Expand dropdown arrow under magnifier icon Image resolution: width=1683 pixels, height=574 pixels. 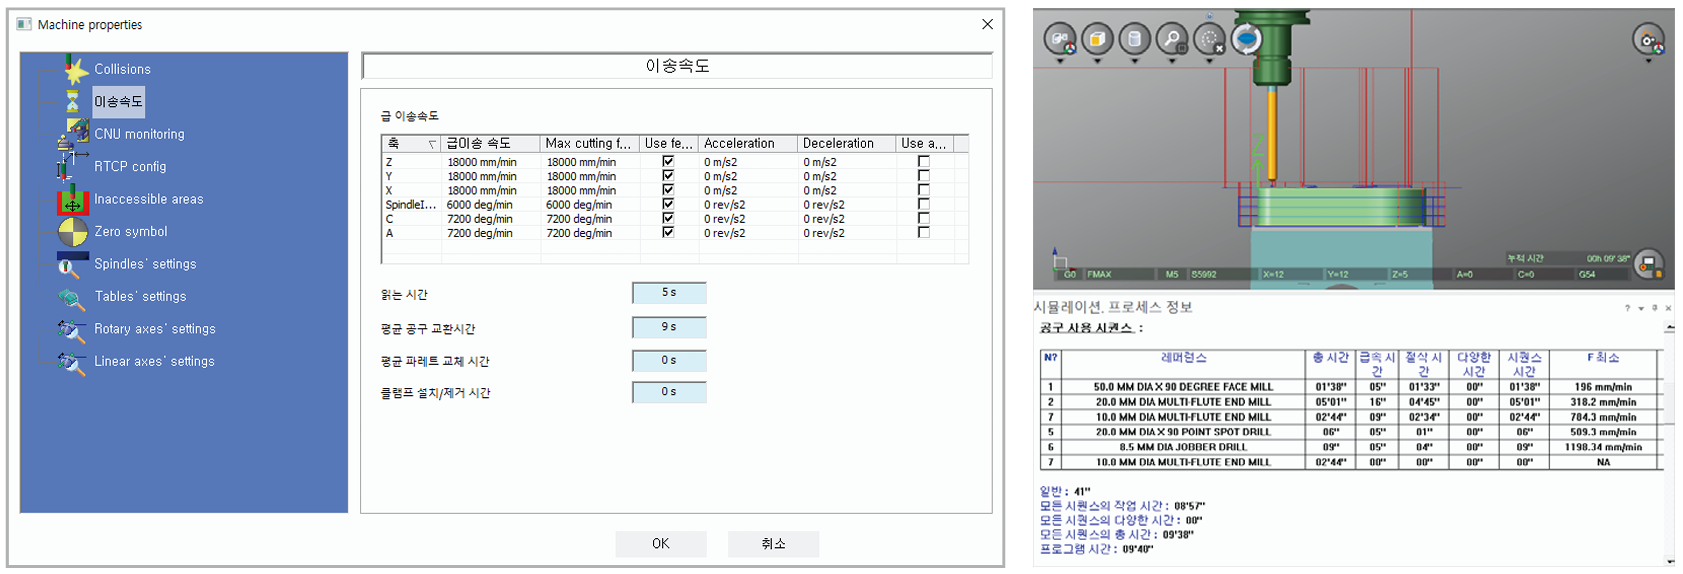pyautogui.click(x=1171, y=62)
